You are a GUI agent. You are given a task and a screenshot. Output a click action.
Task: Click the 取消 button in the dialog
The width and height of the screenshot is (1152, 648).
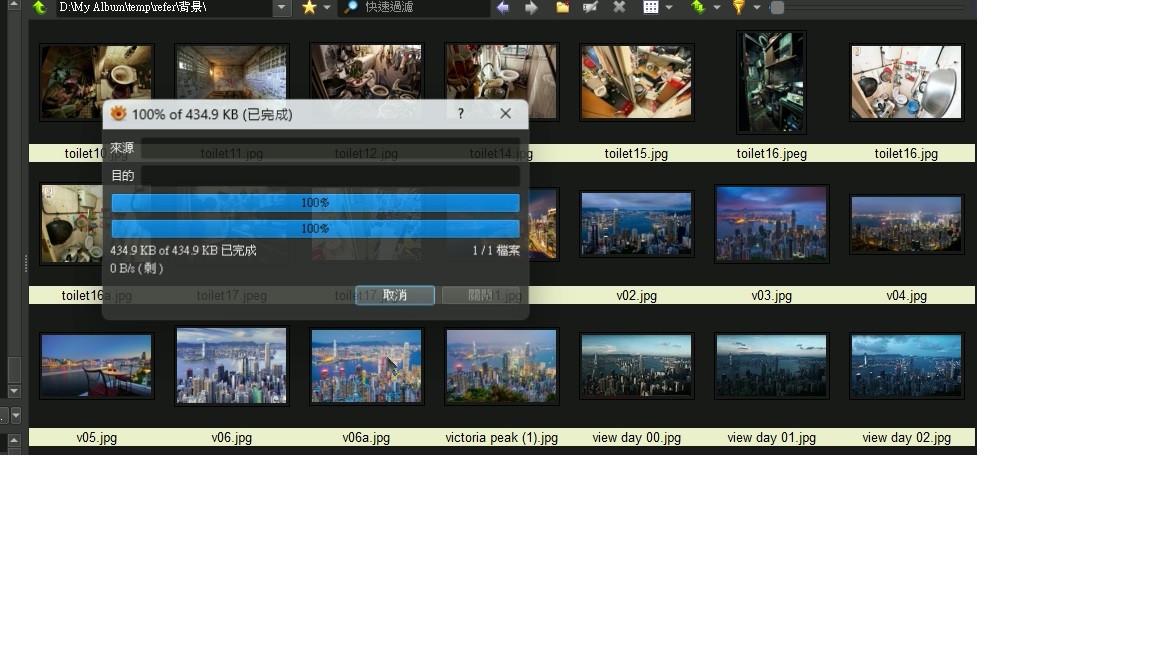click(x=395, y=295)
